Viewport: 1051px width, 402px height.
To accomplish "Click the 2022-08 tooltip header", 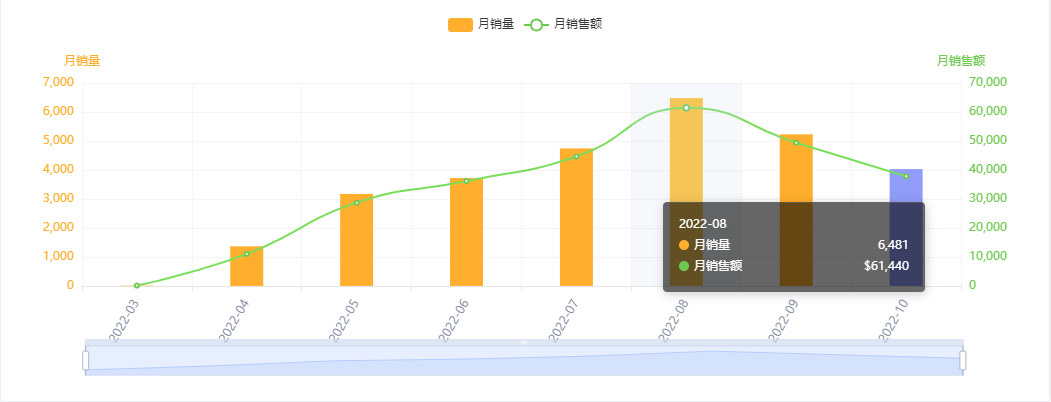I will (702, 224).
